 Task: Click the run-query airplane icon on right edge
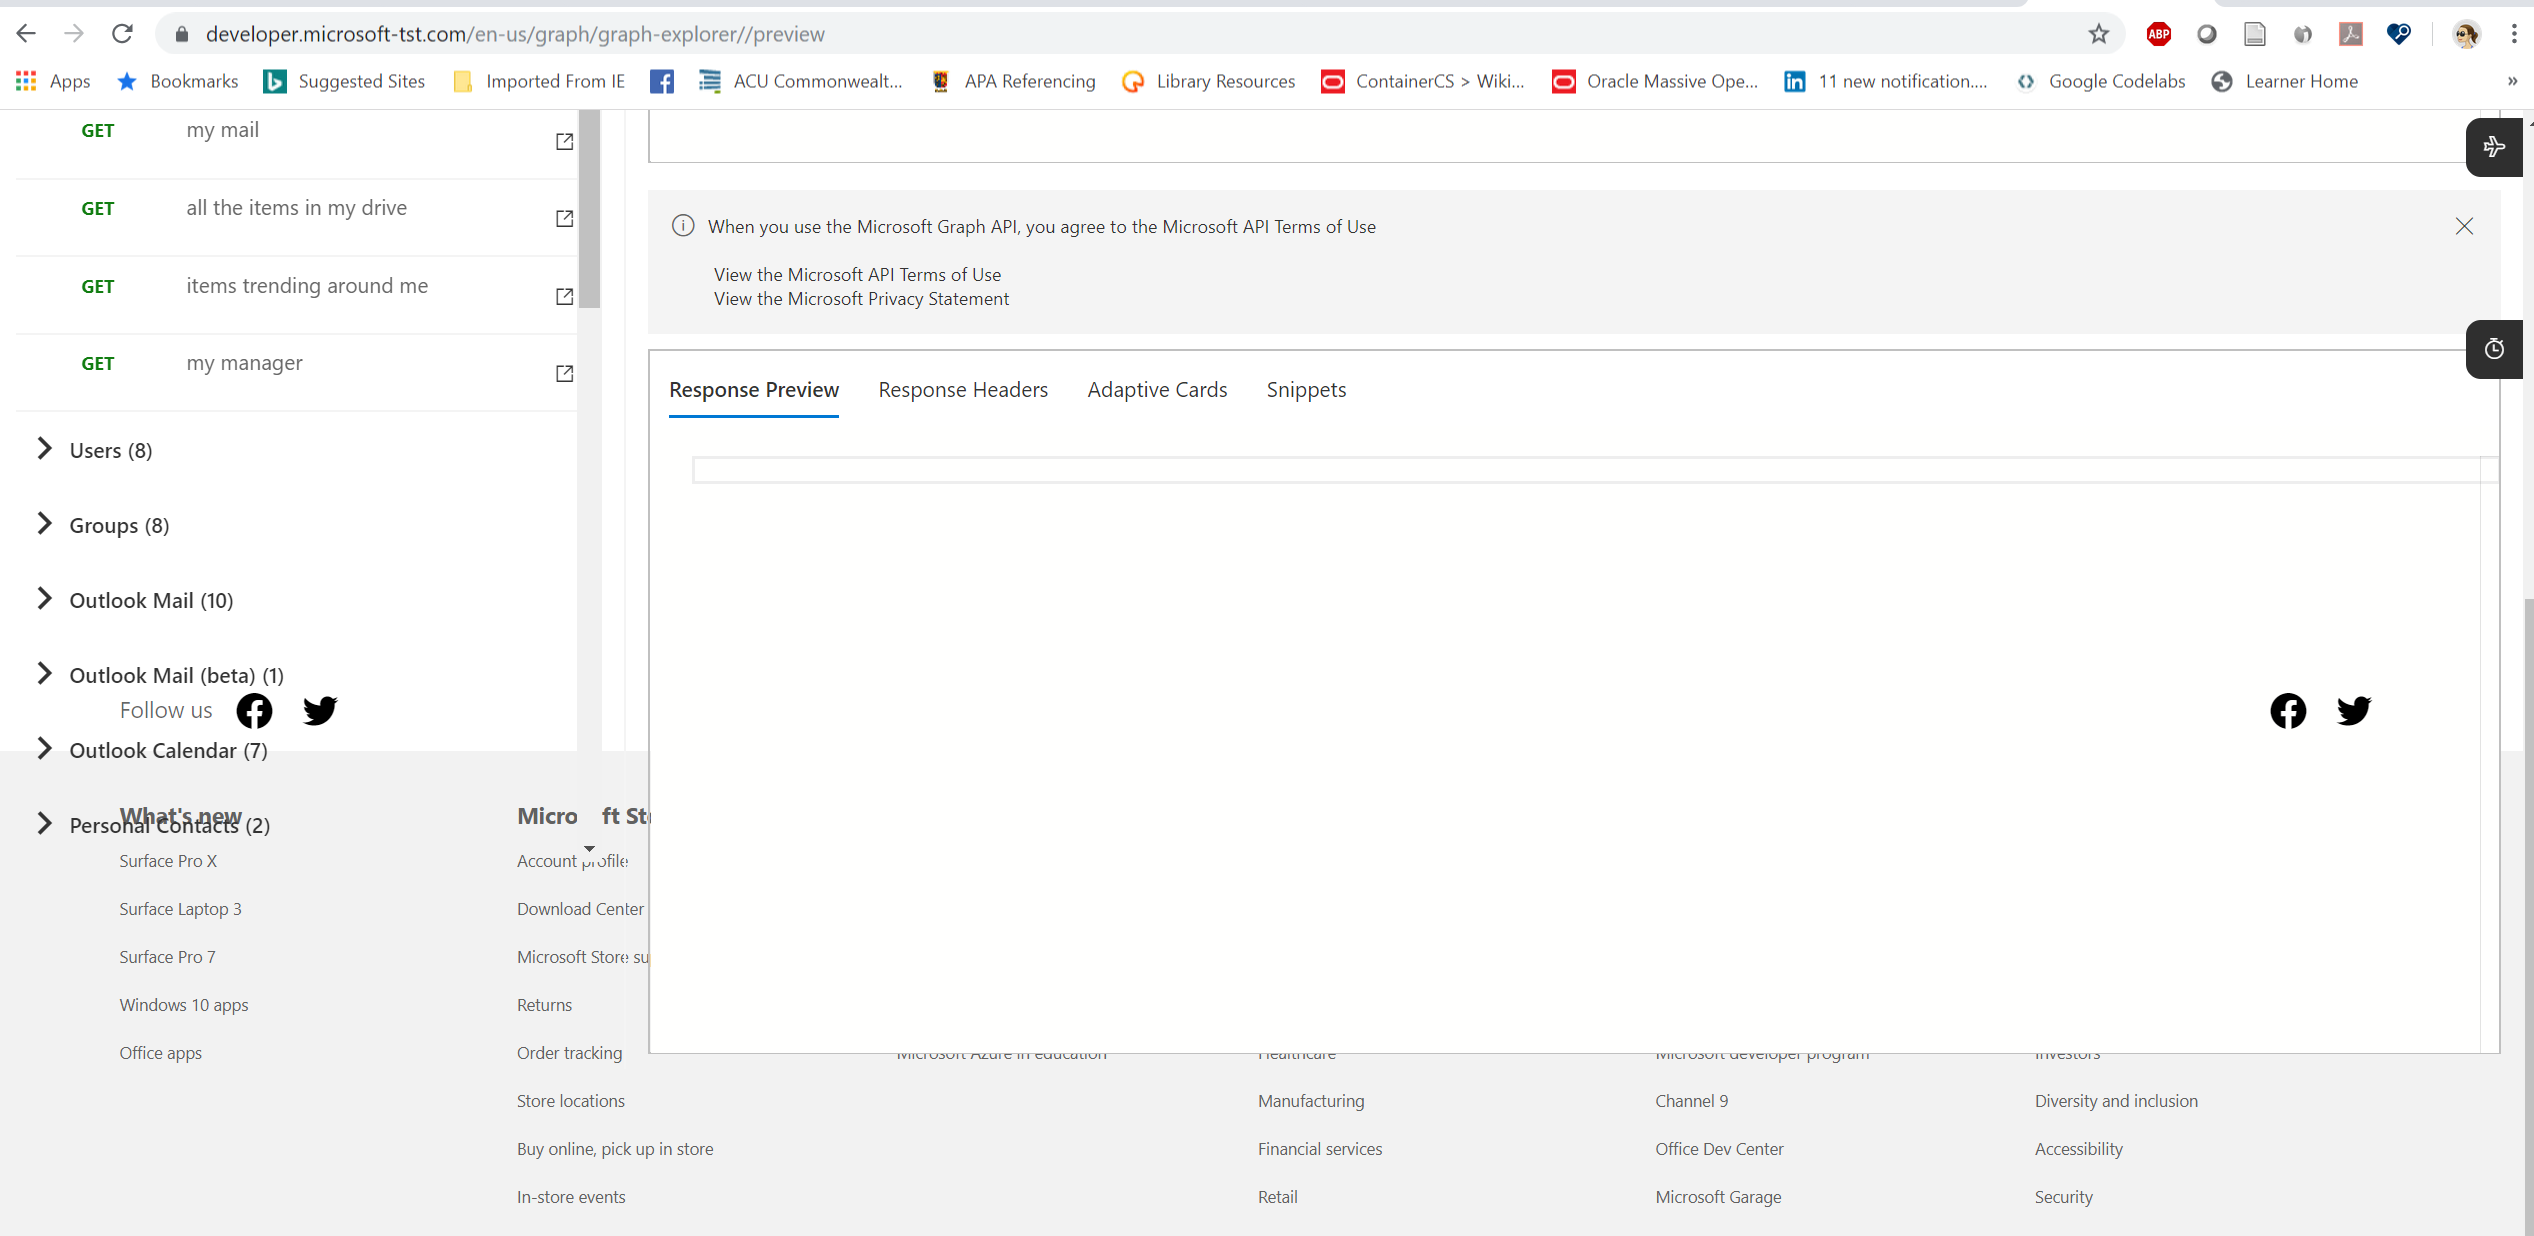tap(2494, 147)
